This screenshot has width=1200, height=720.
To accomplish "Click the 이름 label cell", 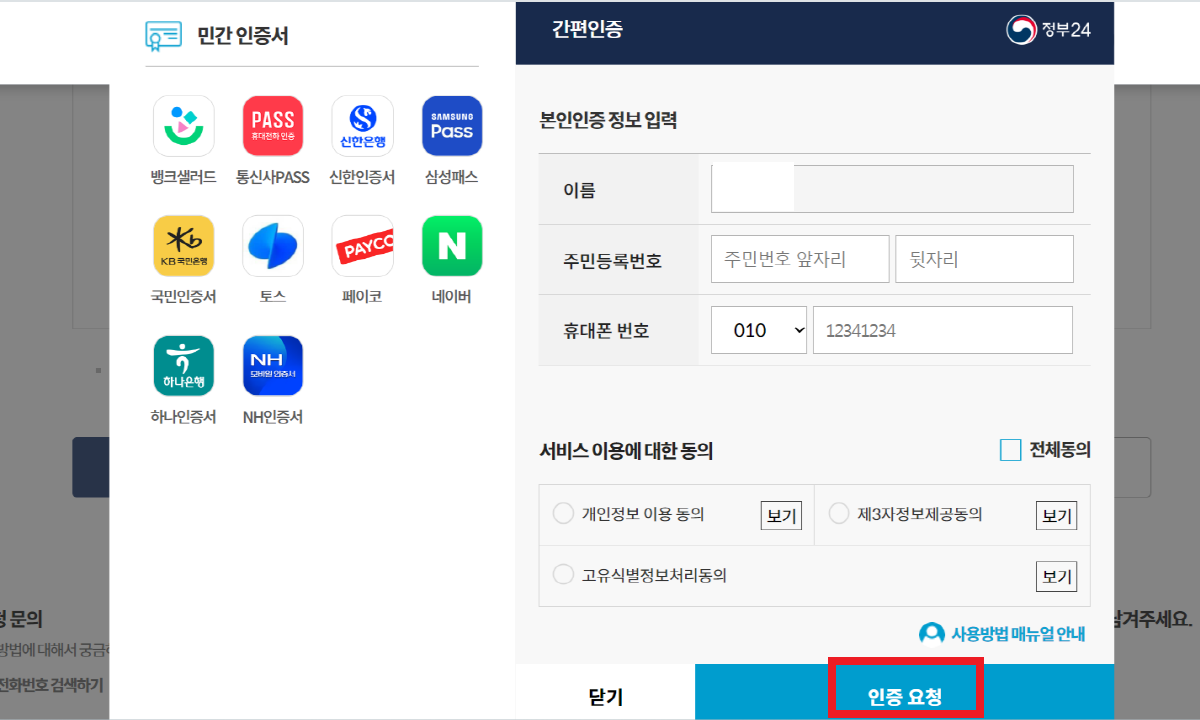I will pyautogui.click(x=619, y=189).
